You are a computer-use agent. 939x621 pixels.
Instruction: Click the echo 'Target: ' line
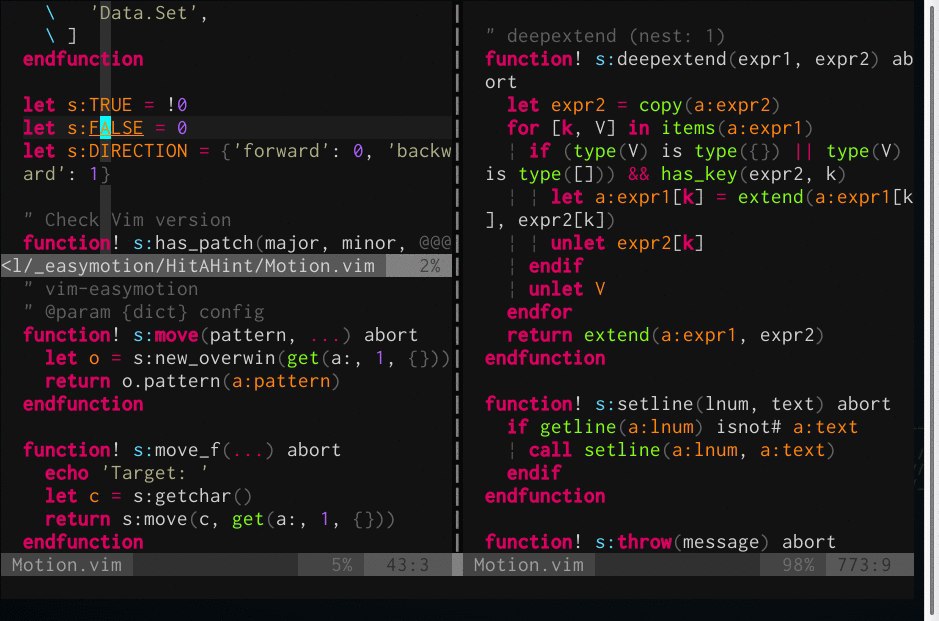pos(126,473)
